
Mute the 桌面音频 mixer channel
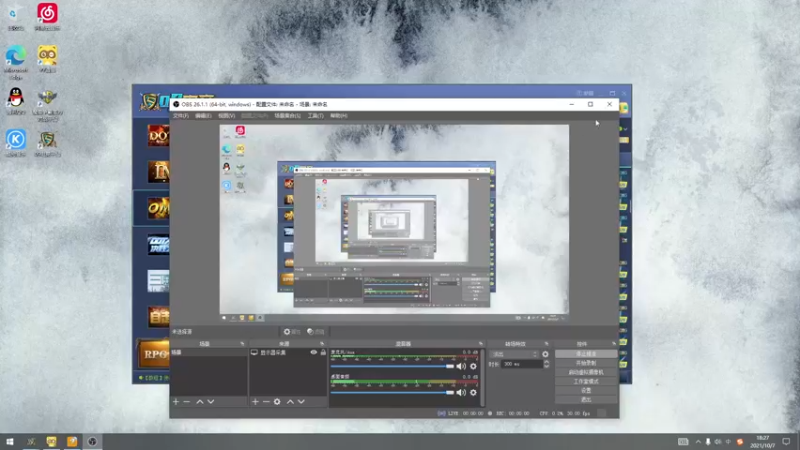461,392
